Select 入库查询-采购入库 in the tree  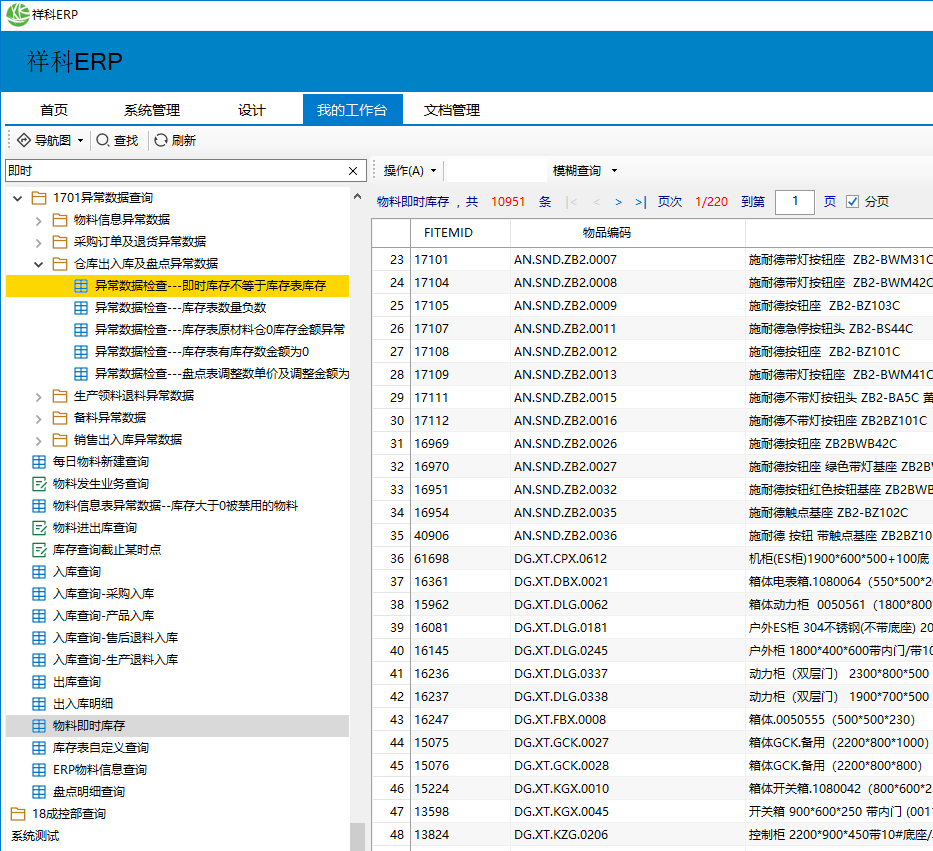(x=103, y=594)
